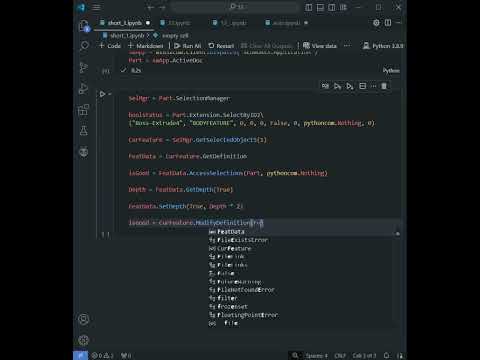Click the ModifyDefinition code line
Screen dimensions: 480x360
tap(196, 223)
